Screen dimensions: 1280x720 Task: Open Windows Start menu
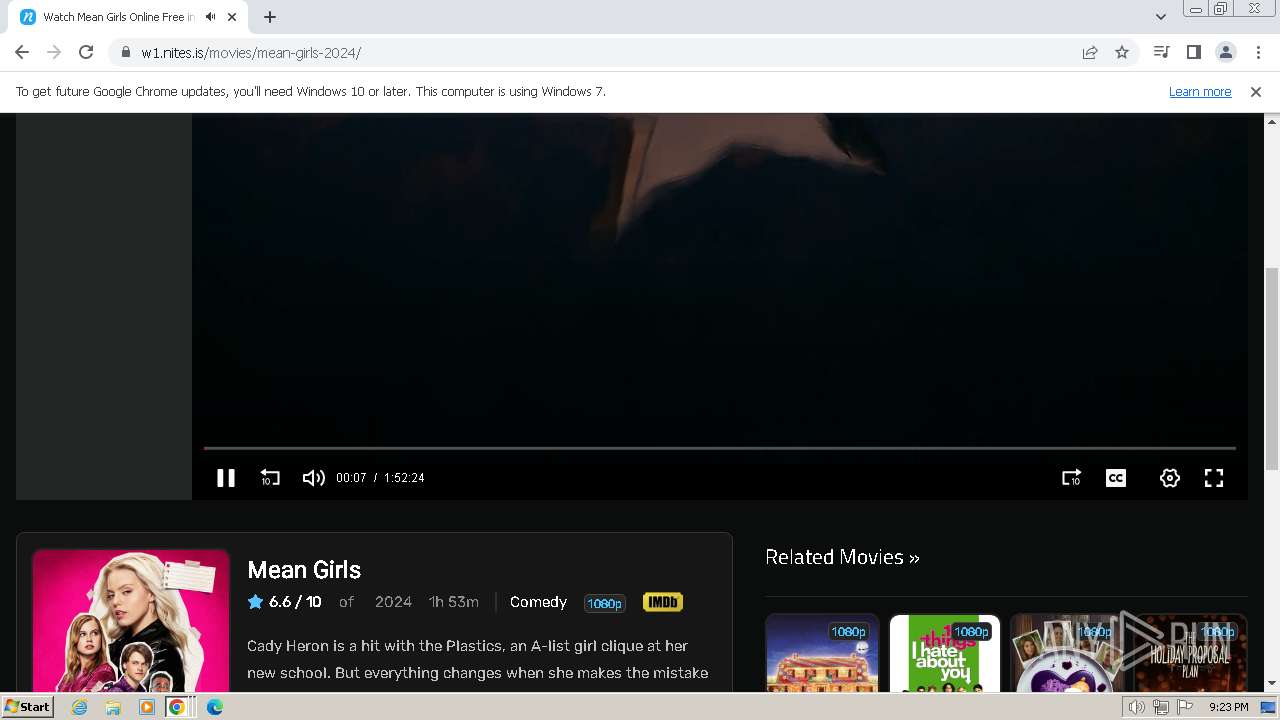pyautogui.click(x=27, y=707)
